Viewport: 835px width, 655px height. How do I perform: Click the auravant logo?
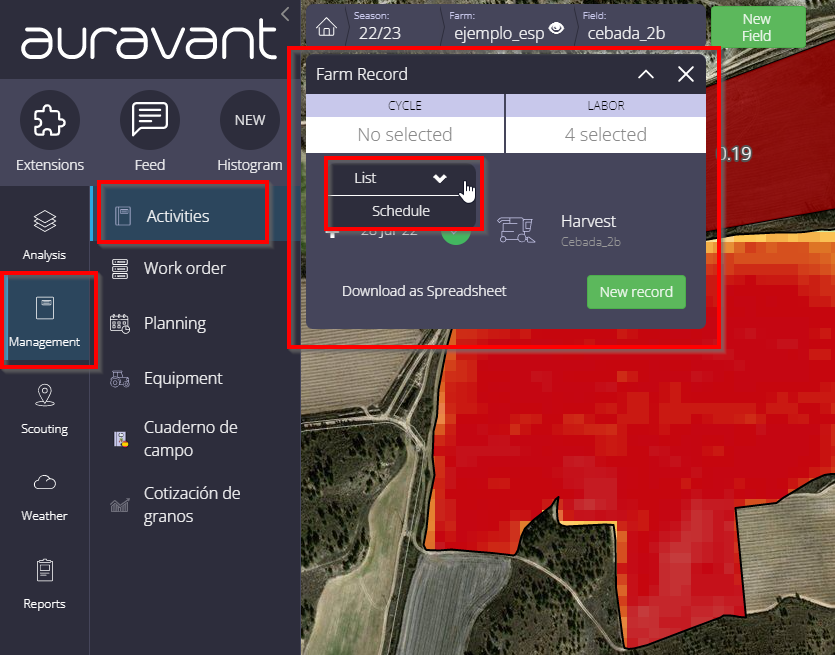pyautogui.click(x=149, y=39)
